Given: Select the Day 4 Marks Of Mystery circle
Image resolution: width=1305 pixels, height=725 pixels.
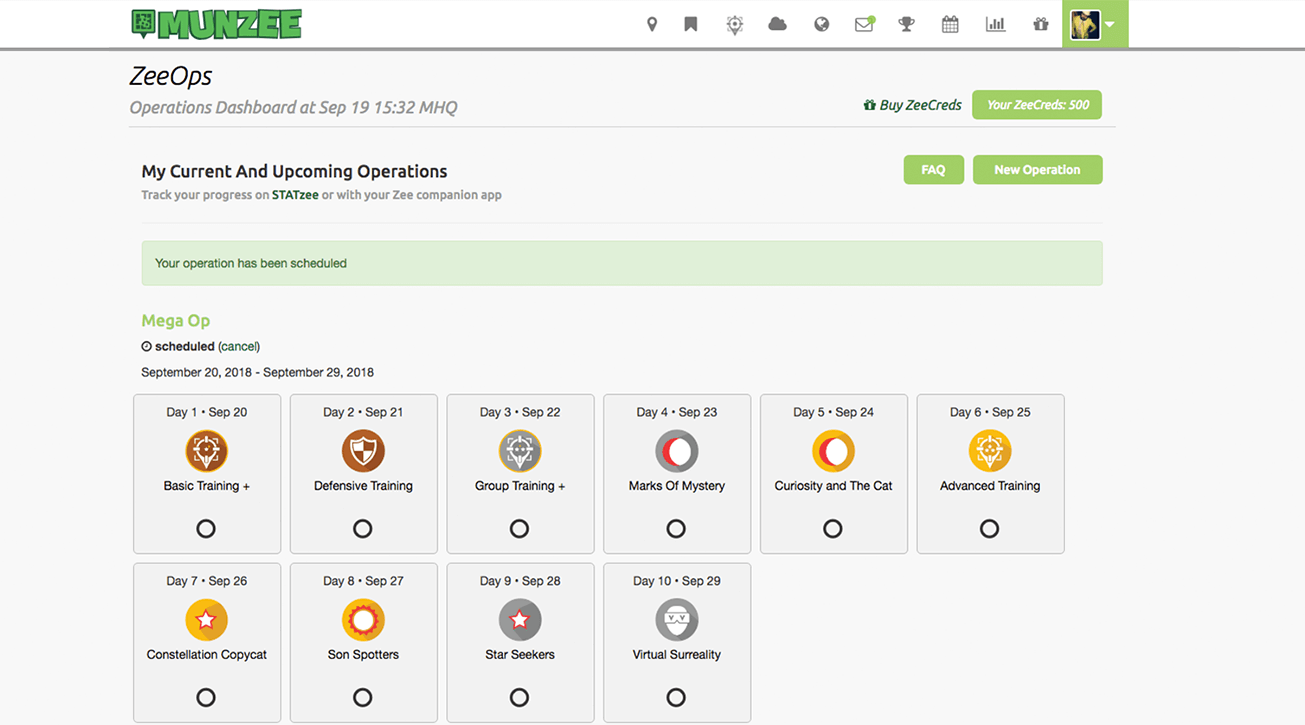Looking at the screenshot, I should (x=676, y=528).
